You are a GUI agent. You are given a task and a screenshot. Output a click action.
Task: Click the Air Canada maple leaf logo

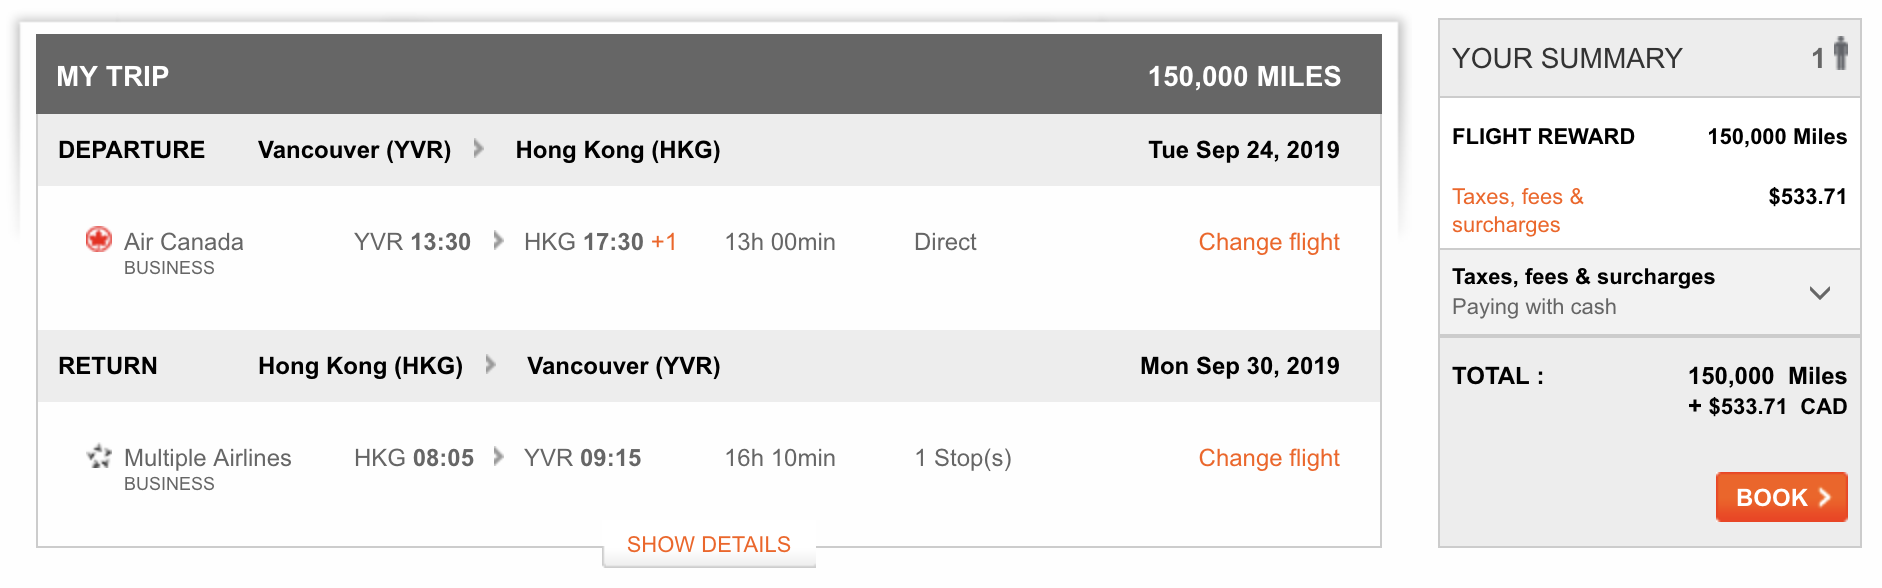[x=98, y=240]
